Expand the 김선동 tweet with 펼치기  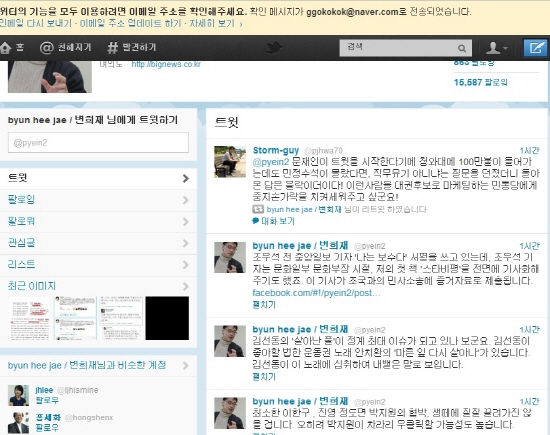264,377
